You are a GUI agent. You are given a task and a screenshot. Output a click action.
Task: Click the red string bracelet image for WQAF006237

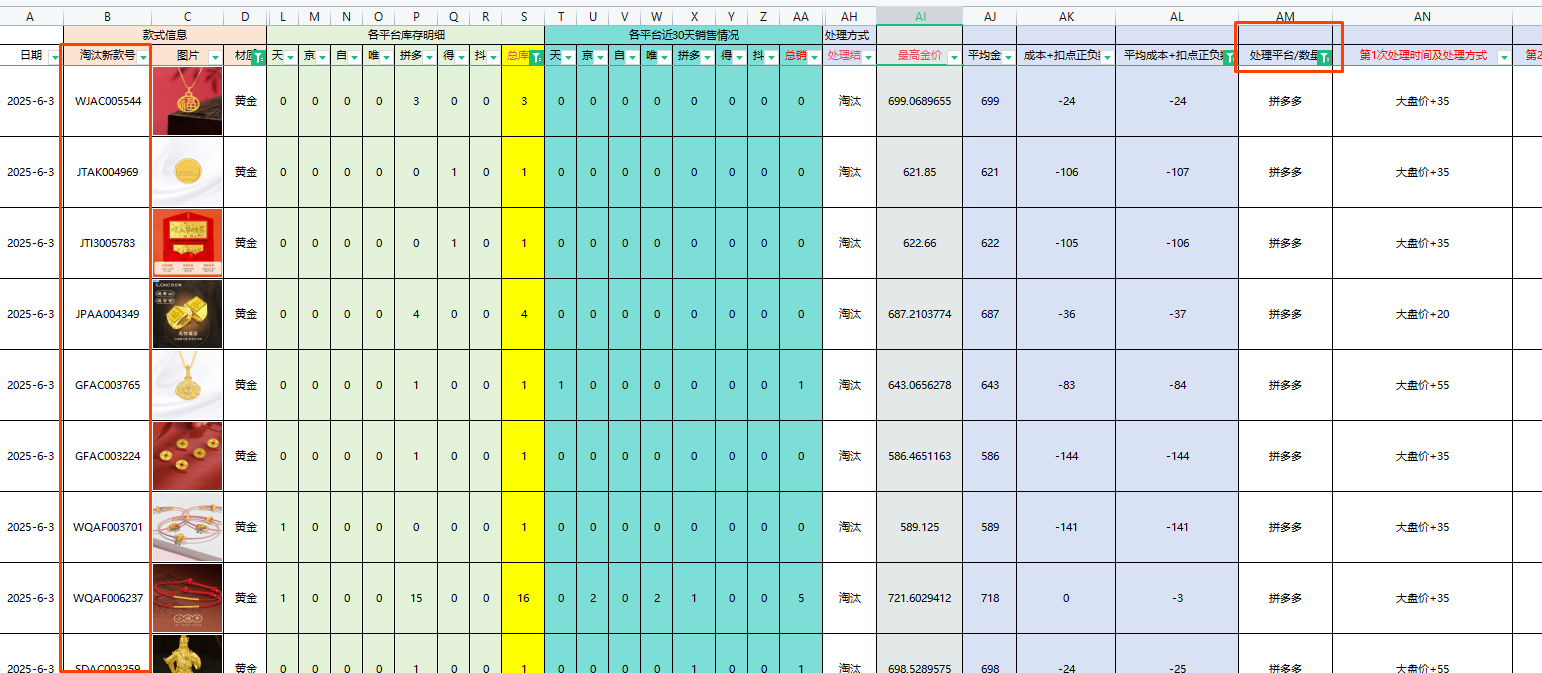point(187,598)
